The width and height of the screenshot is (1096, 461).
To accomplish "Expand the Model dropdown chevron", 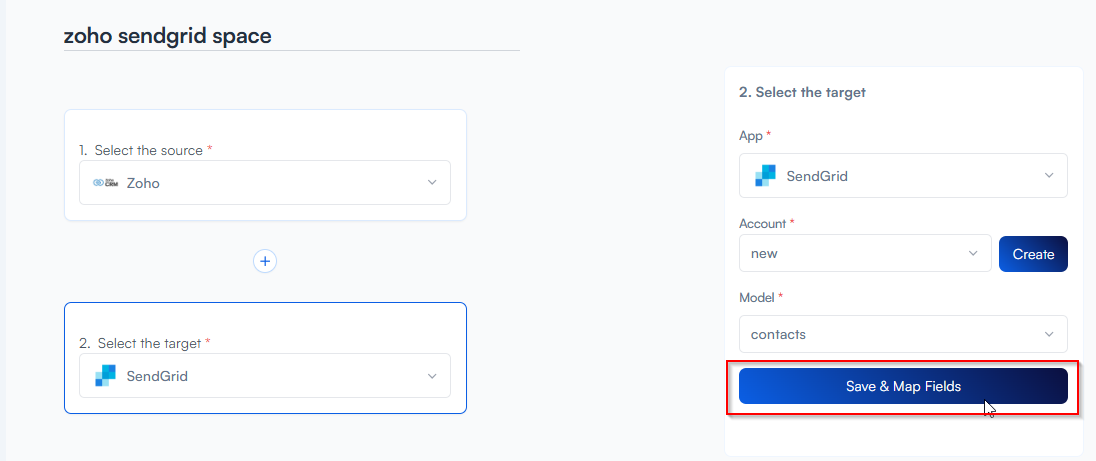I will click(x=1049, y=334).
